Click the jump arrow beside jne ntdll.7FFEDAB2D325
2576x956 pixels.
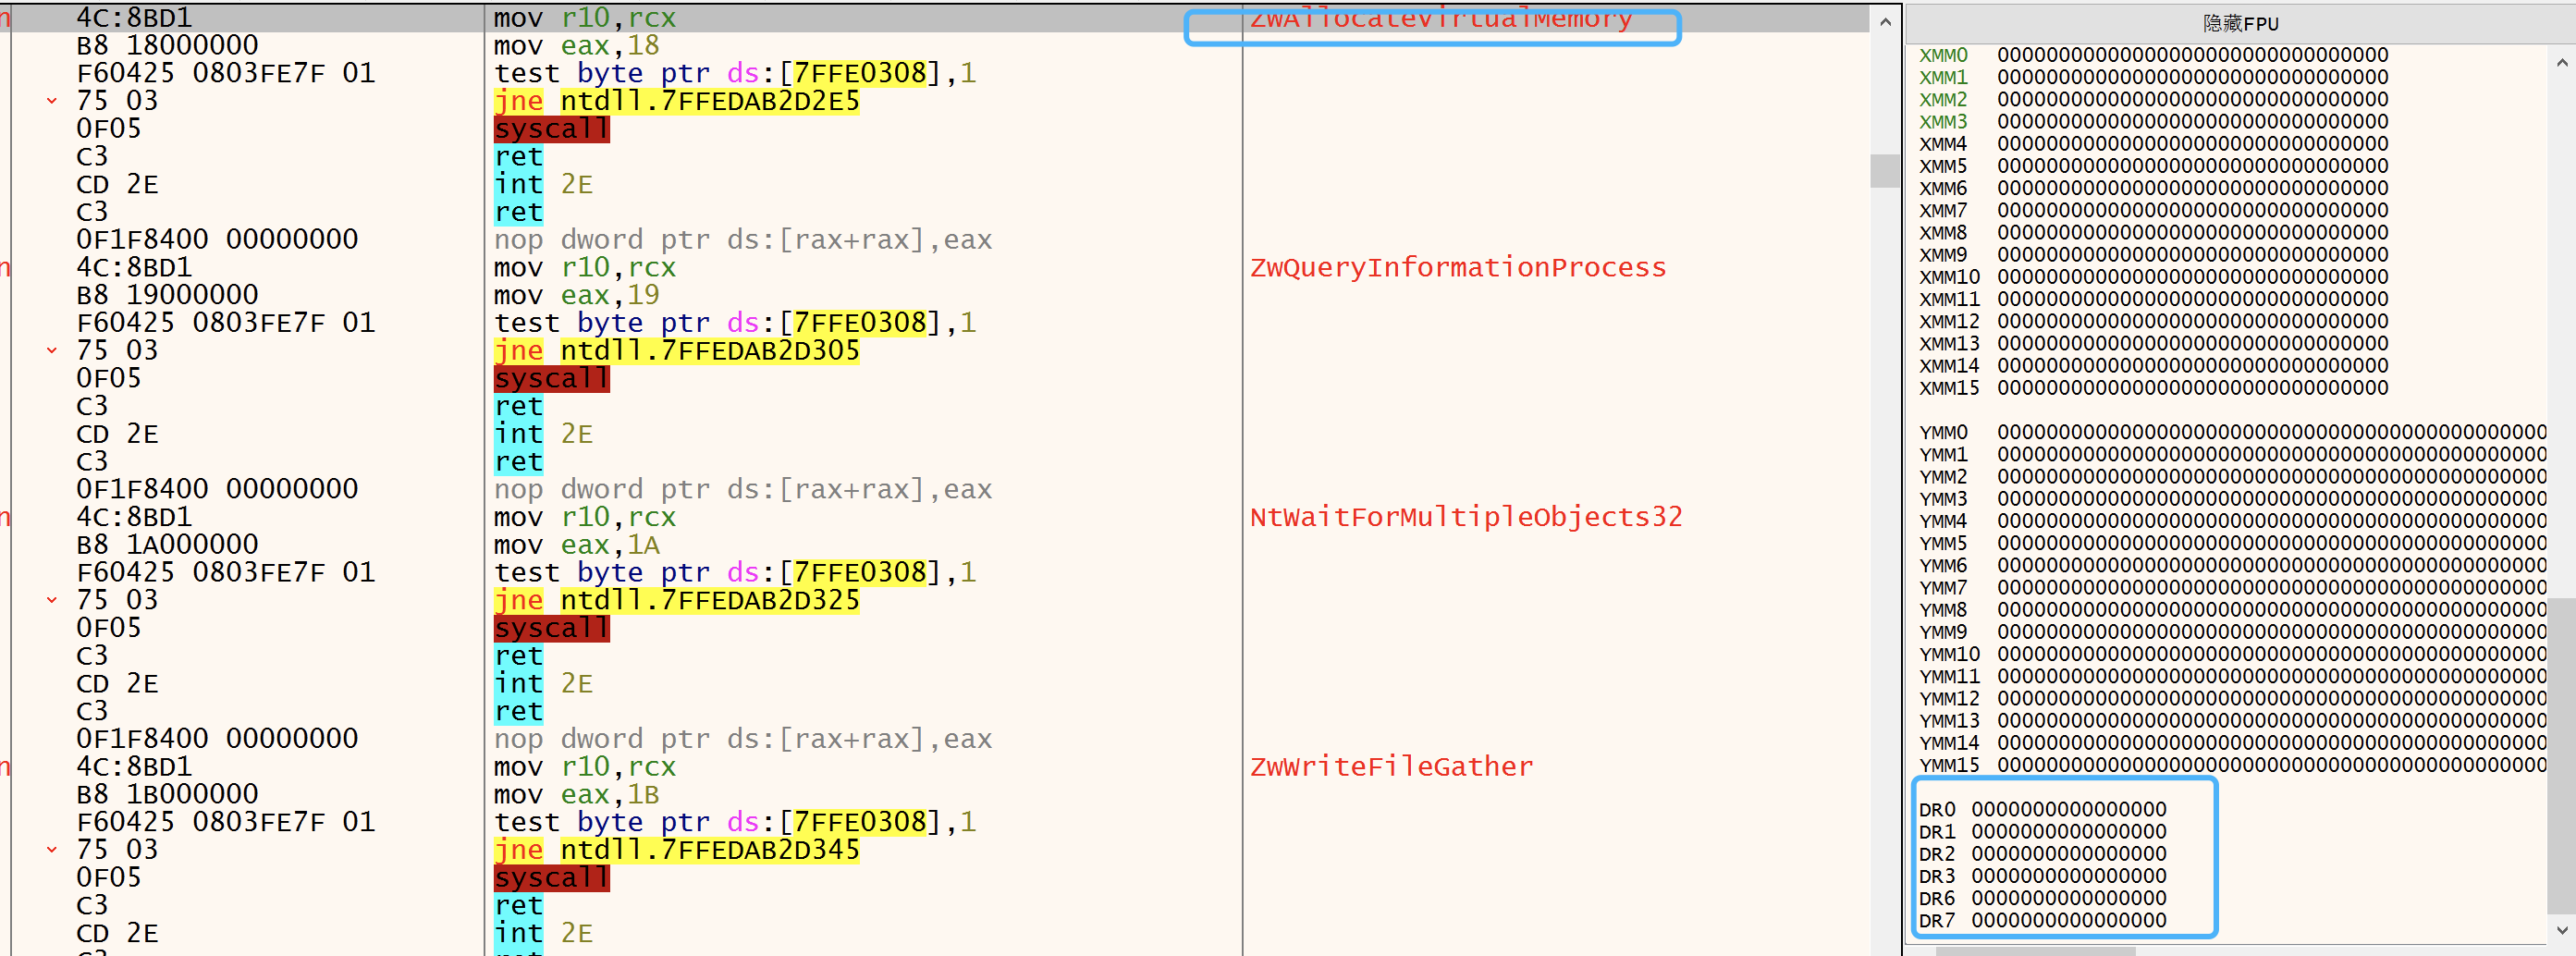coord(52,600)
